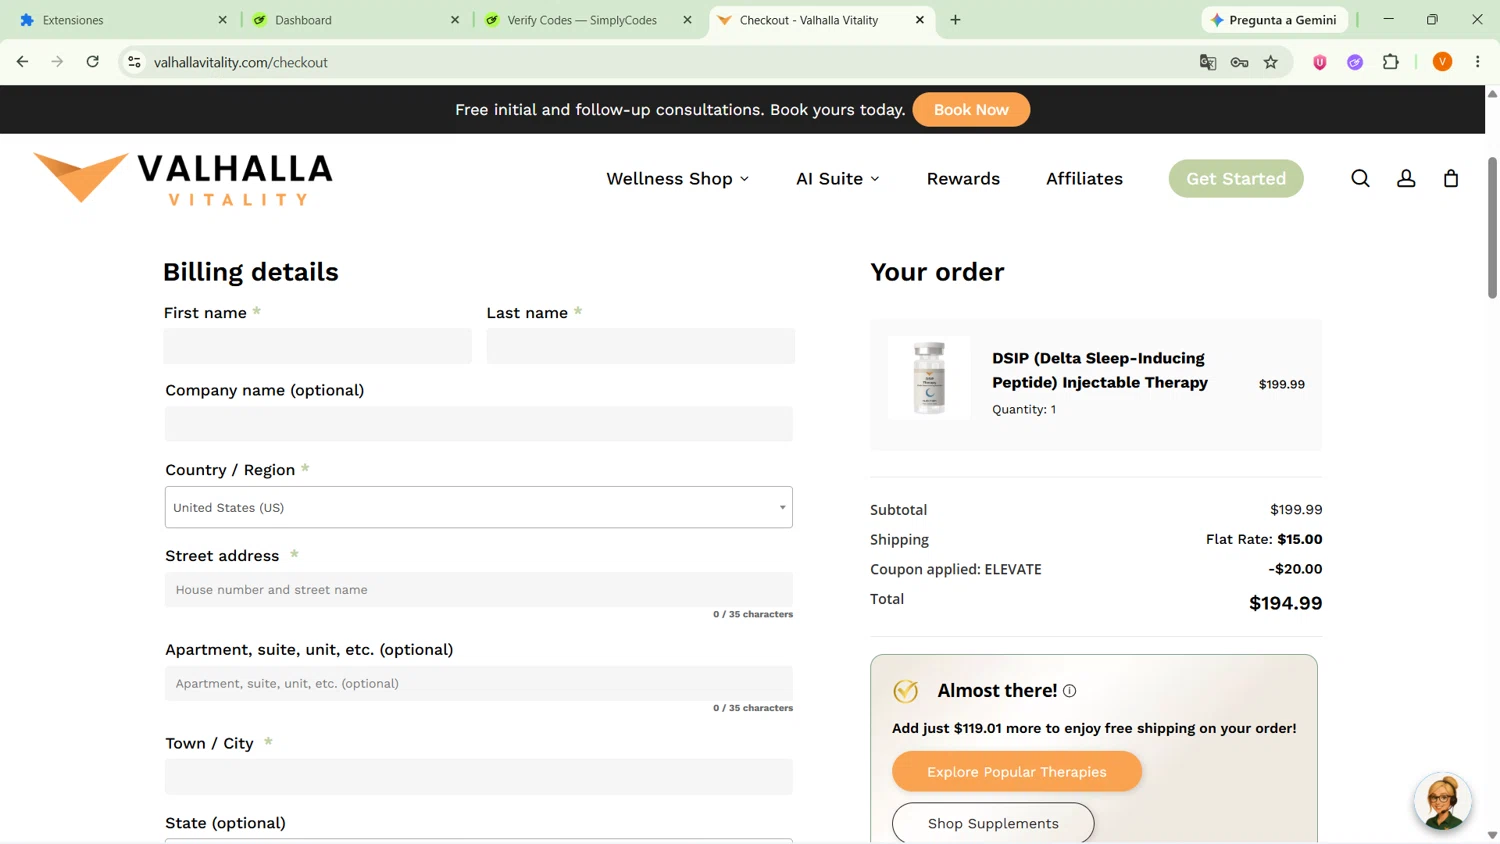
Task: Click the Your order heading
Action: [937, 272]
